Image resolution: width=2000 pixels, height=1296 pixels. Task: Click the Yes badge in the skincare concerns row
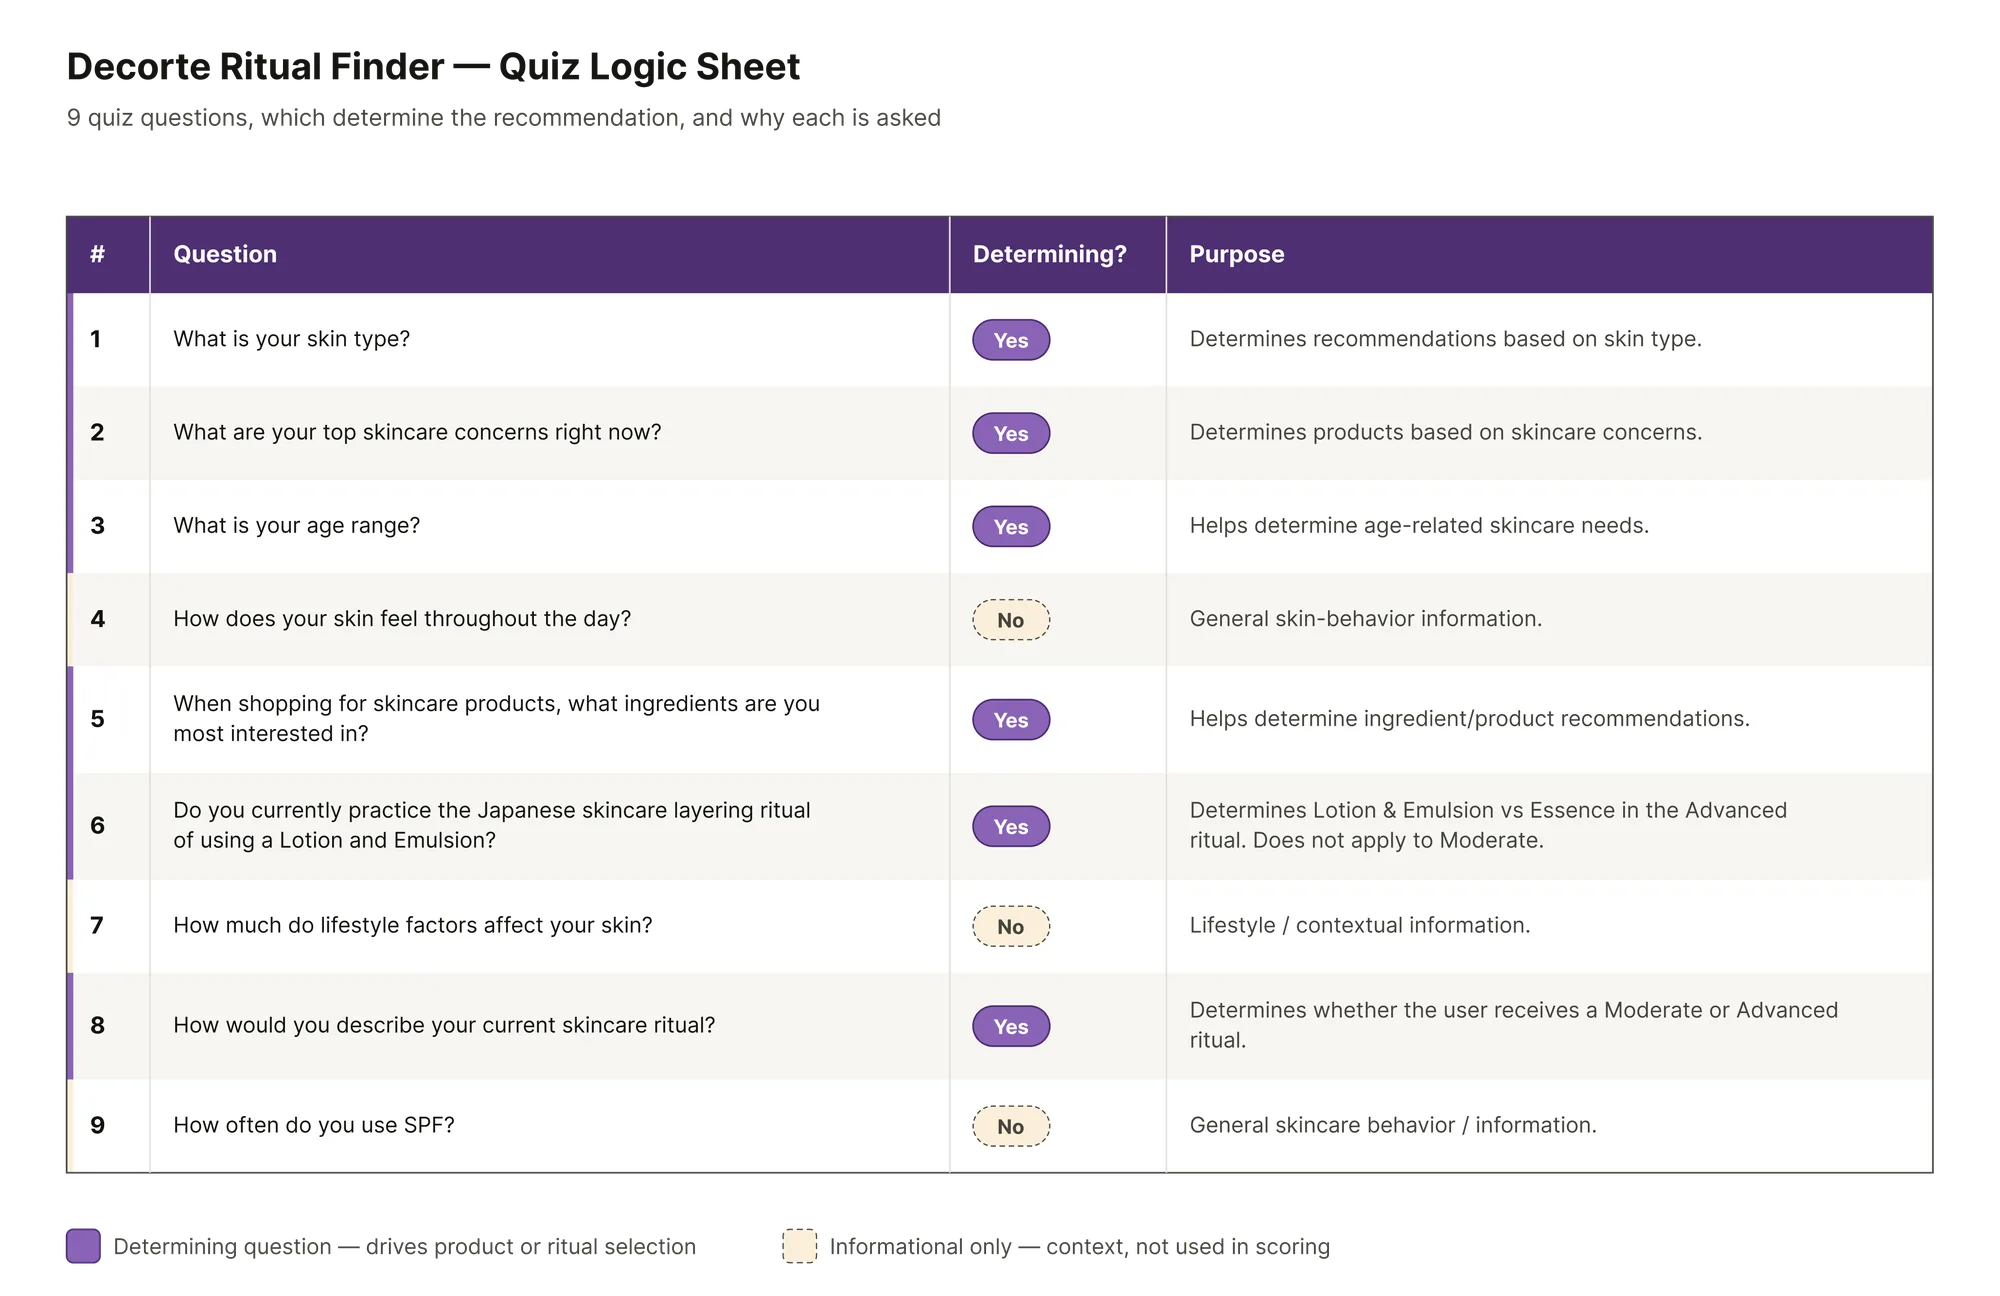[x=1011, y=433]
